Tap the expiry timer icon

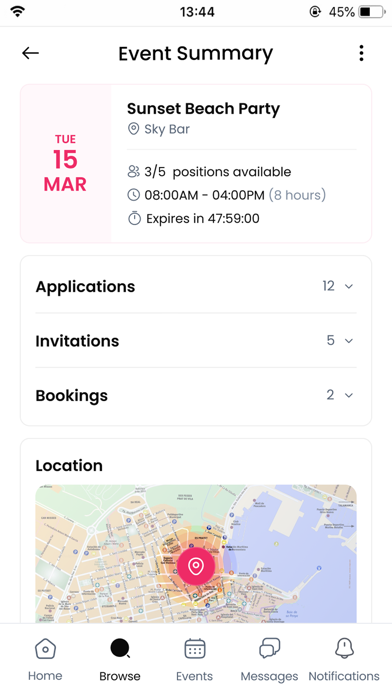(x=134, y=218)
